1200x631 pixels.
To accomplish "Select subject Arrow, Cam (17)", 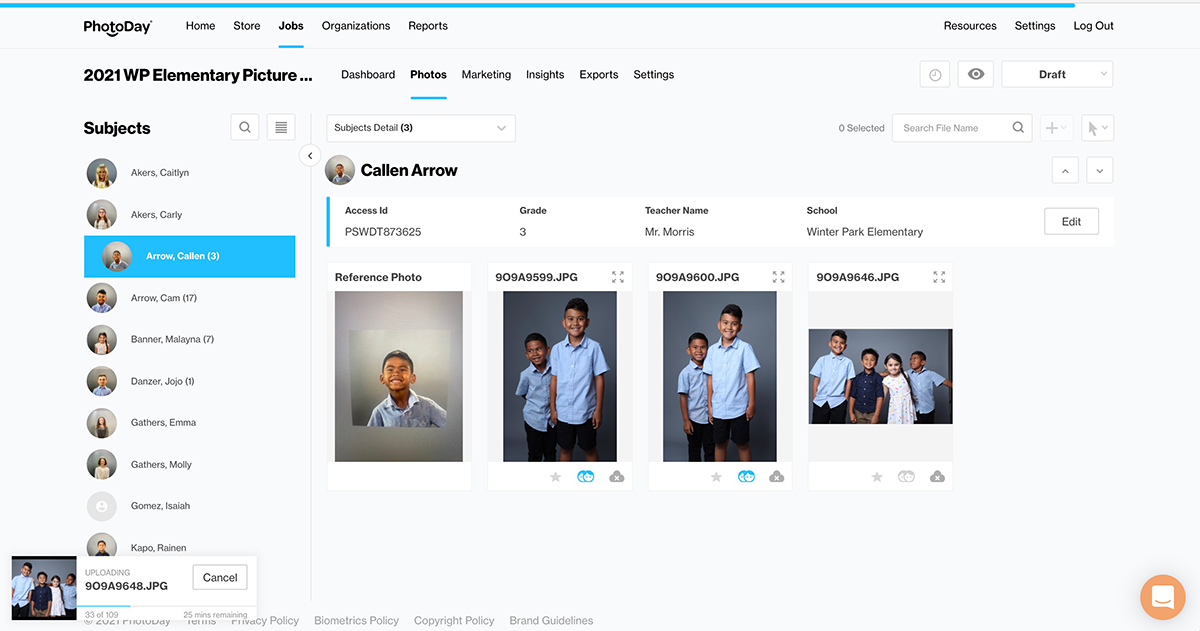I will 189,298.
